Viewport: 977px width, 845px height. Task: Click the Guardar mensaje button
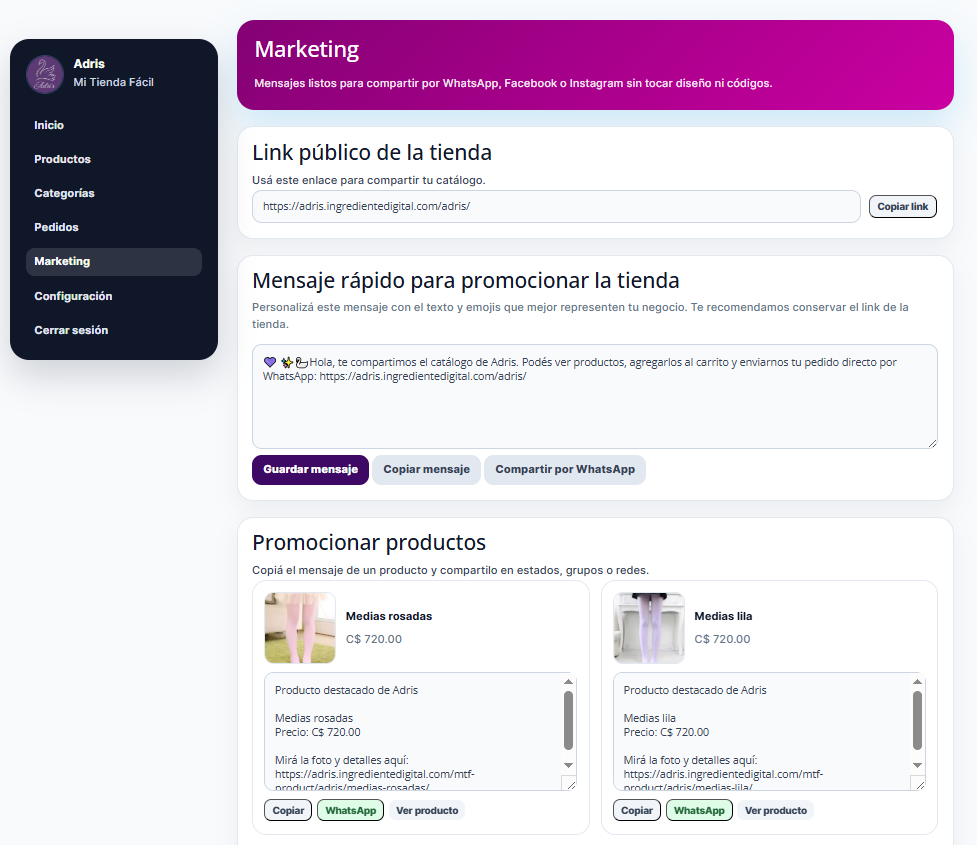(310, 470)
